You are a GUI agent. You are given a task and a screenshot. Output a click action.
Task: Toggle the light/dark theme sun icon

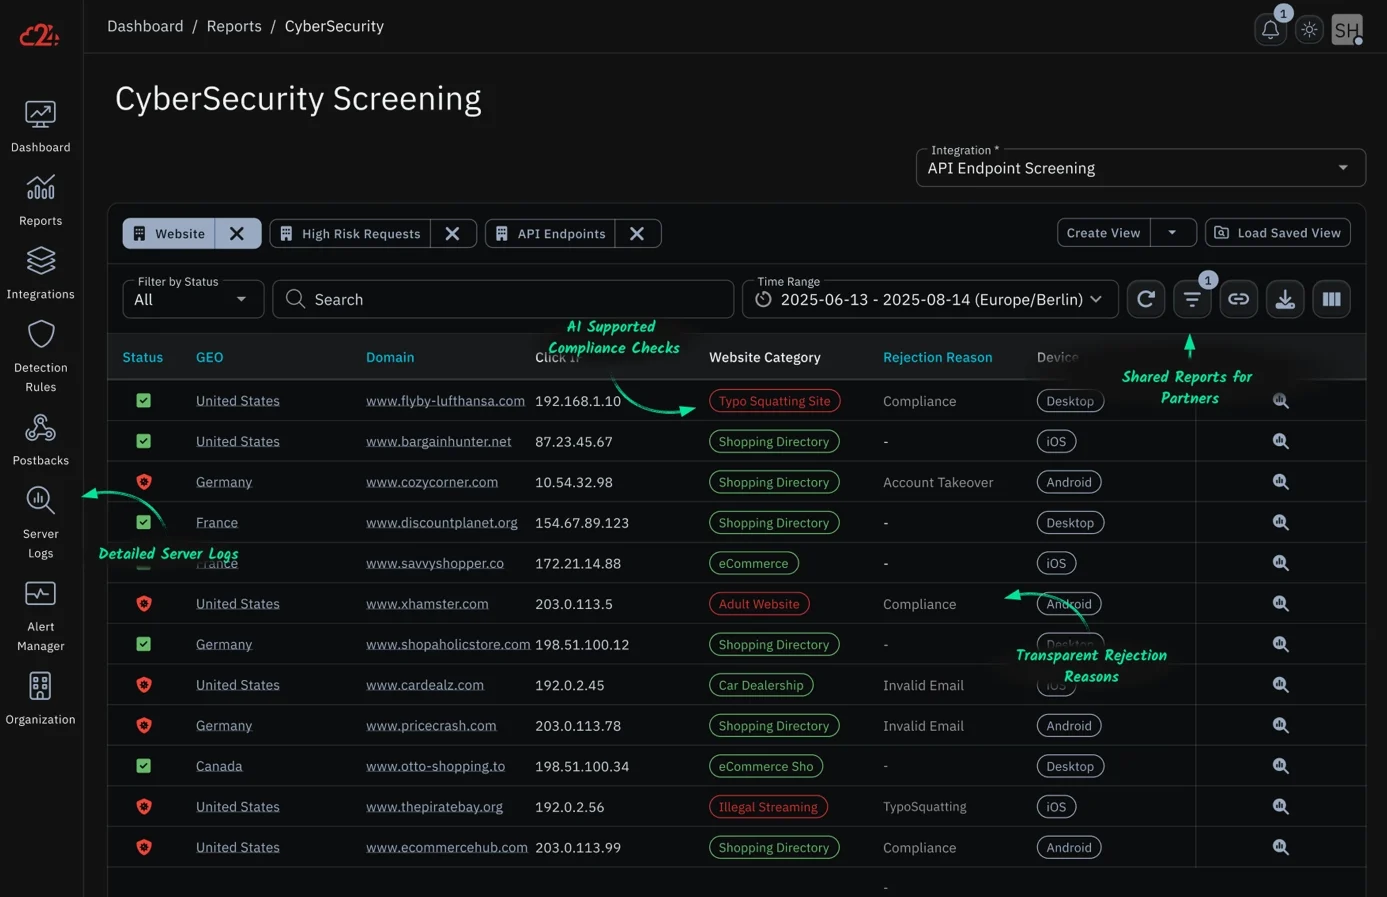tap(1309, 29)
